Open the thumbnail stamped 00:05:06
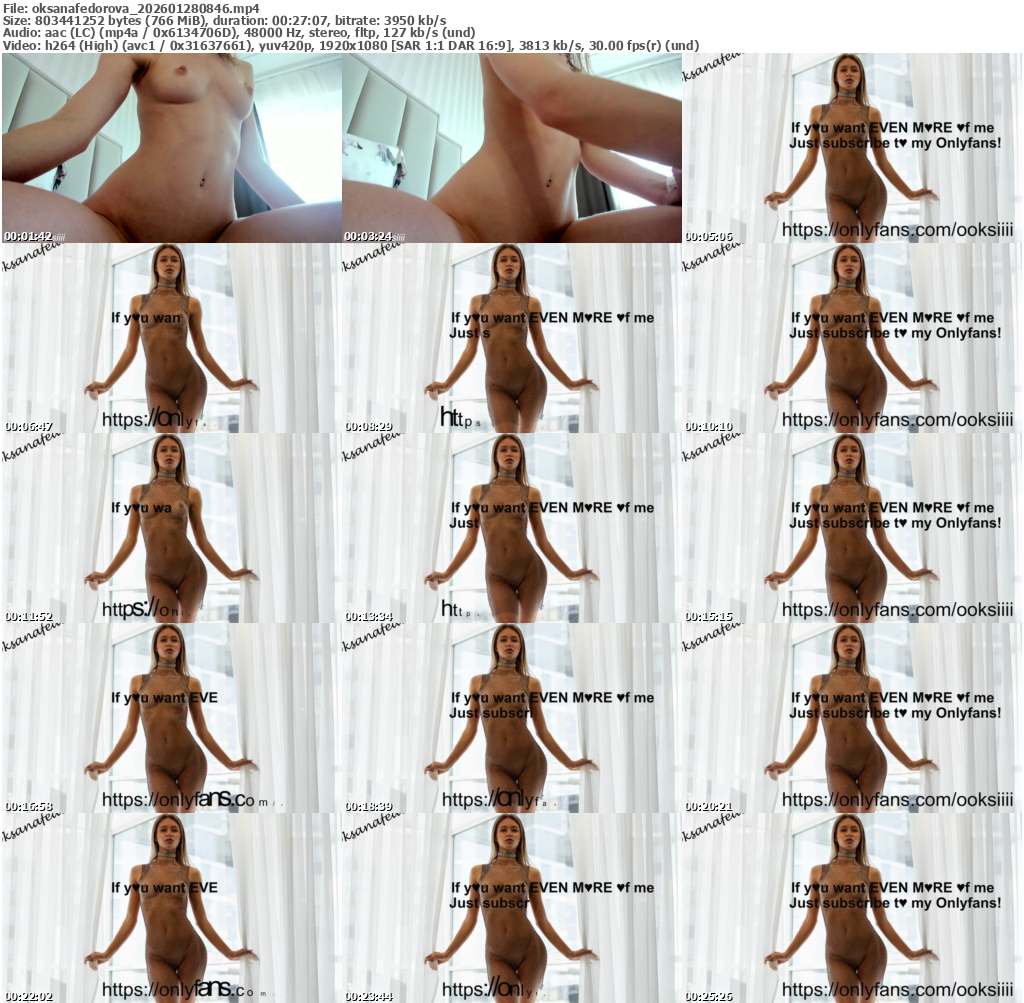1024x1003 pixels. point(852,148)
